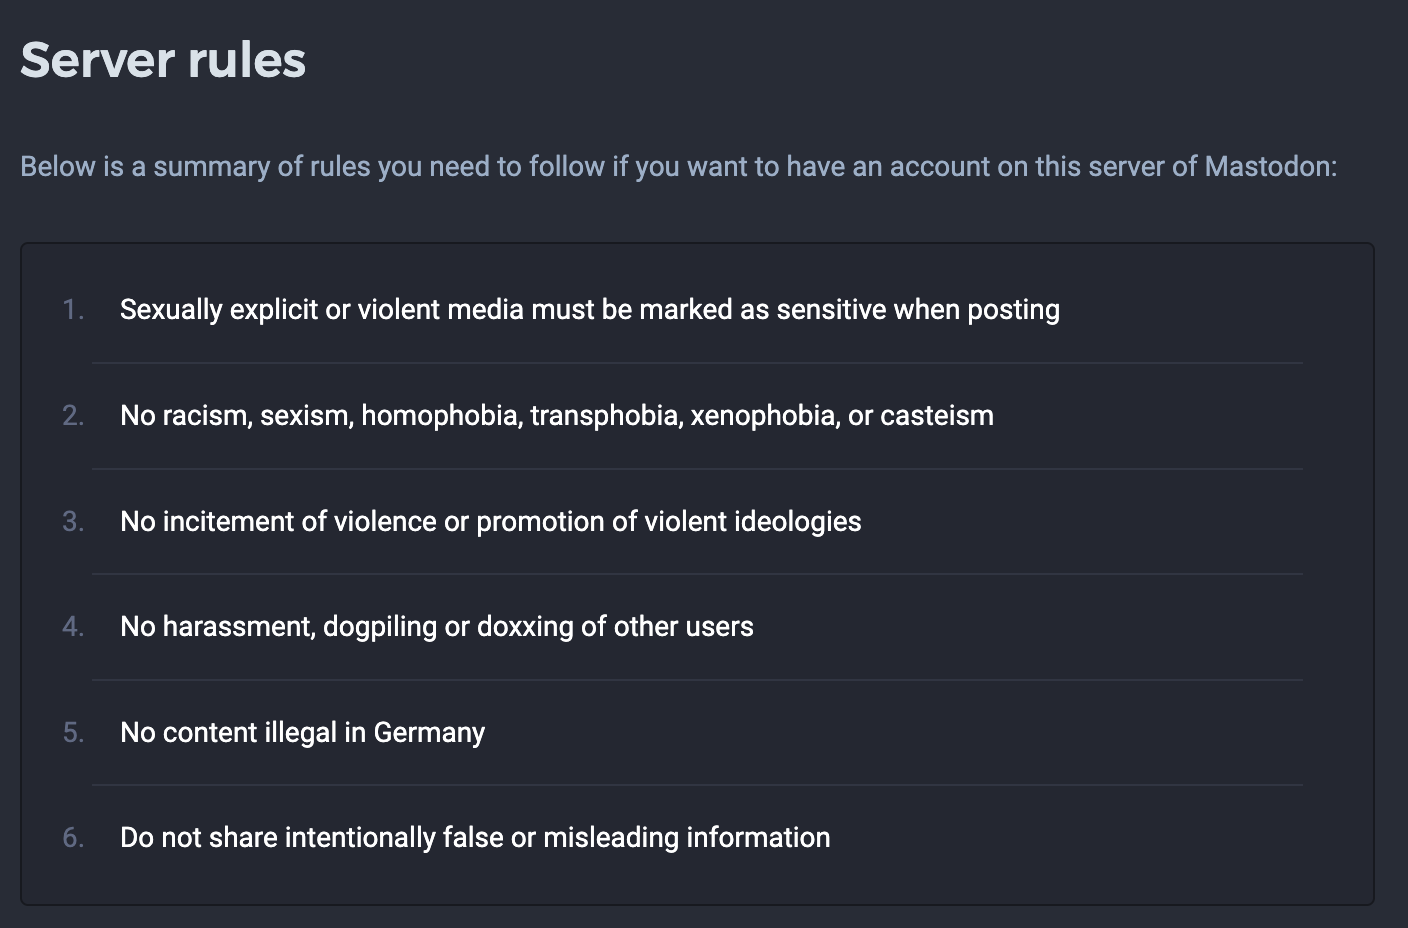This screenshot has height=928, width=1408.
Task: Click list number 2 beside second rule
Action: coord(73,416)
